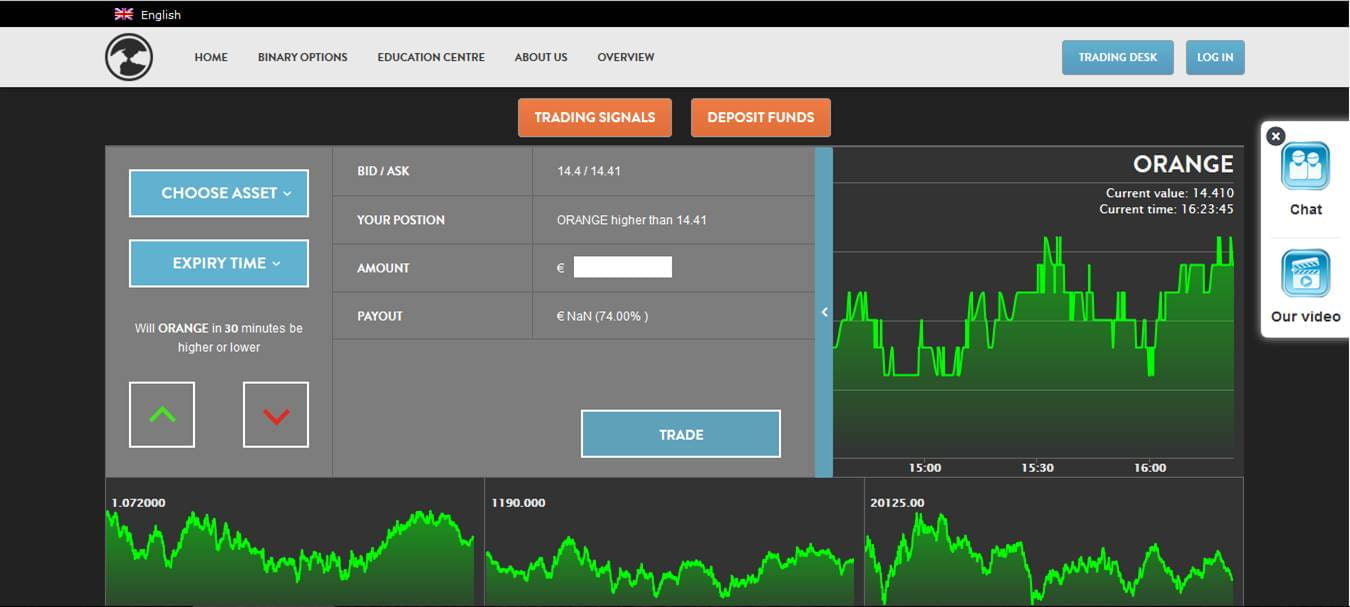Click the Log In button
1350x607 pixels.
tap(1215, 57)
